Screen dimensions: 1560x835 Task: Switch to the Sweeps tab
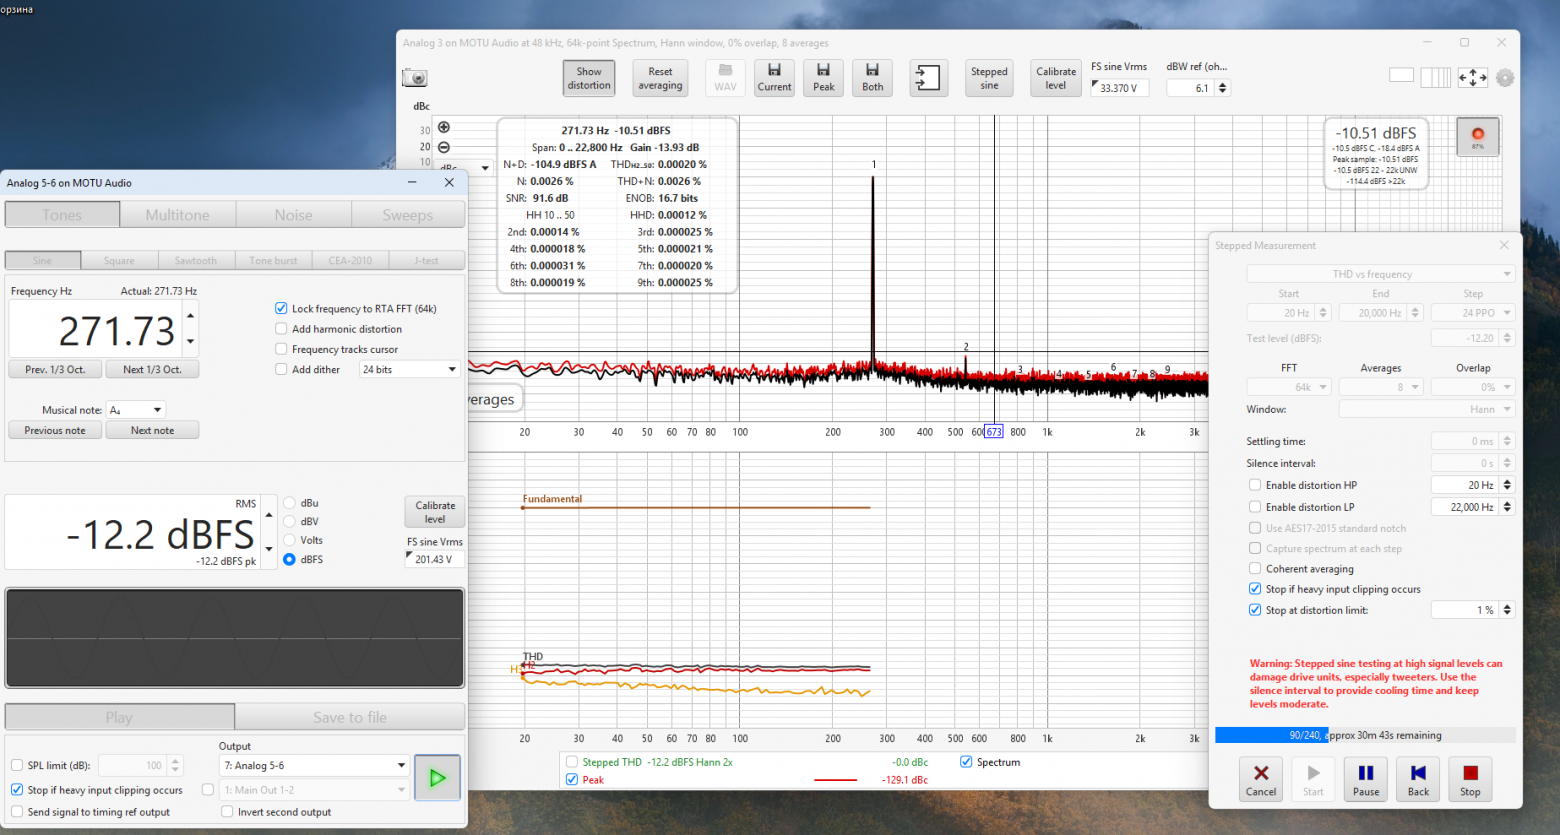[x=408, y=215]
